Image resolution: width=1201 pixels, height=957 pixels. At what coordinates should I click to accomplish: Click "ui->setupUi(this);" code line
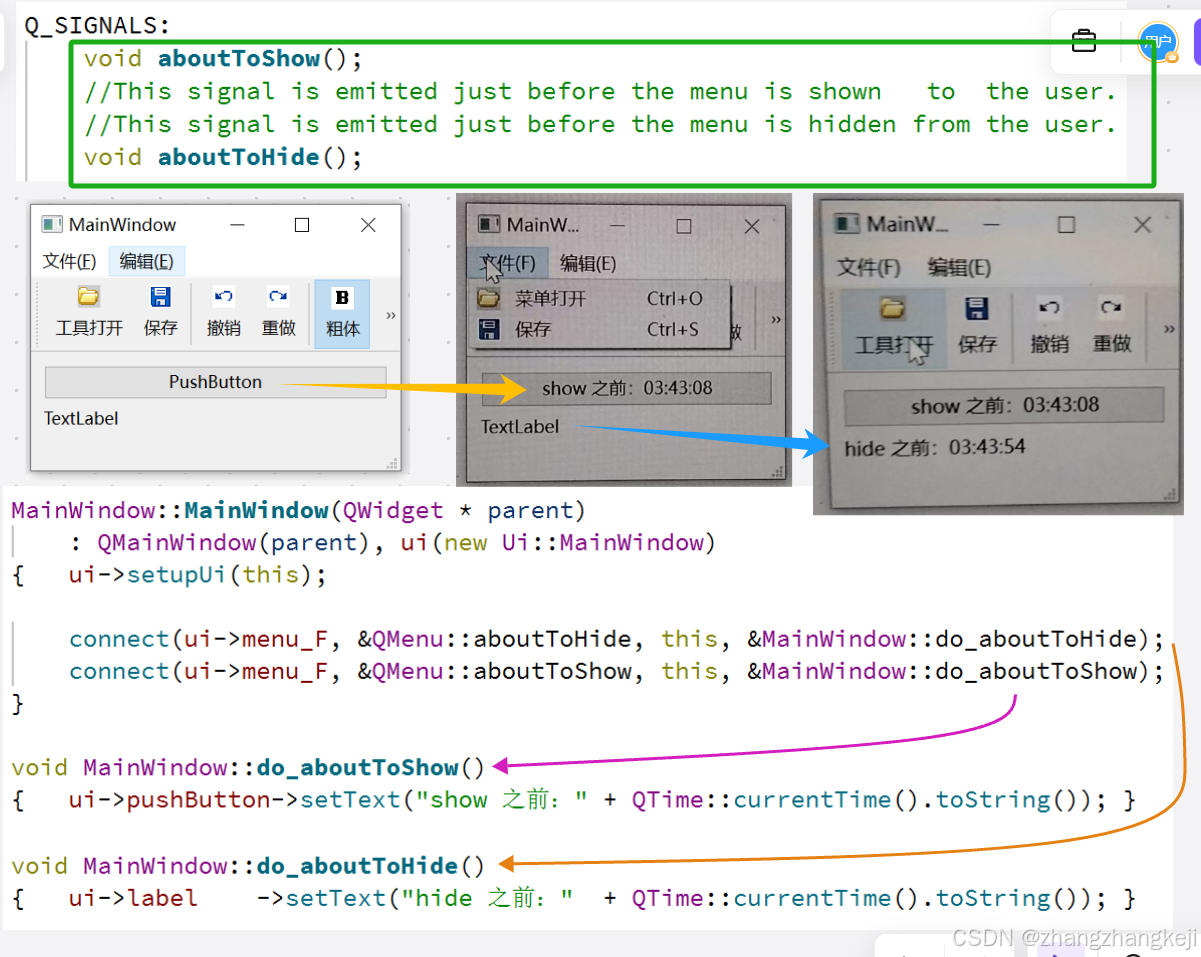(x=198, y=575)
